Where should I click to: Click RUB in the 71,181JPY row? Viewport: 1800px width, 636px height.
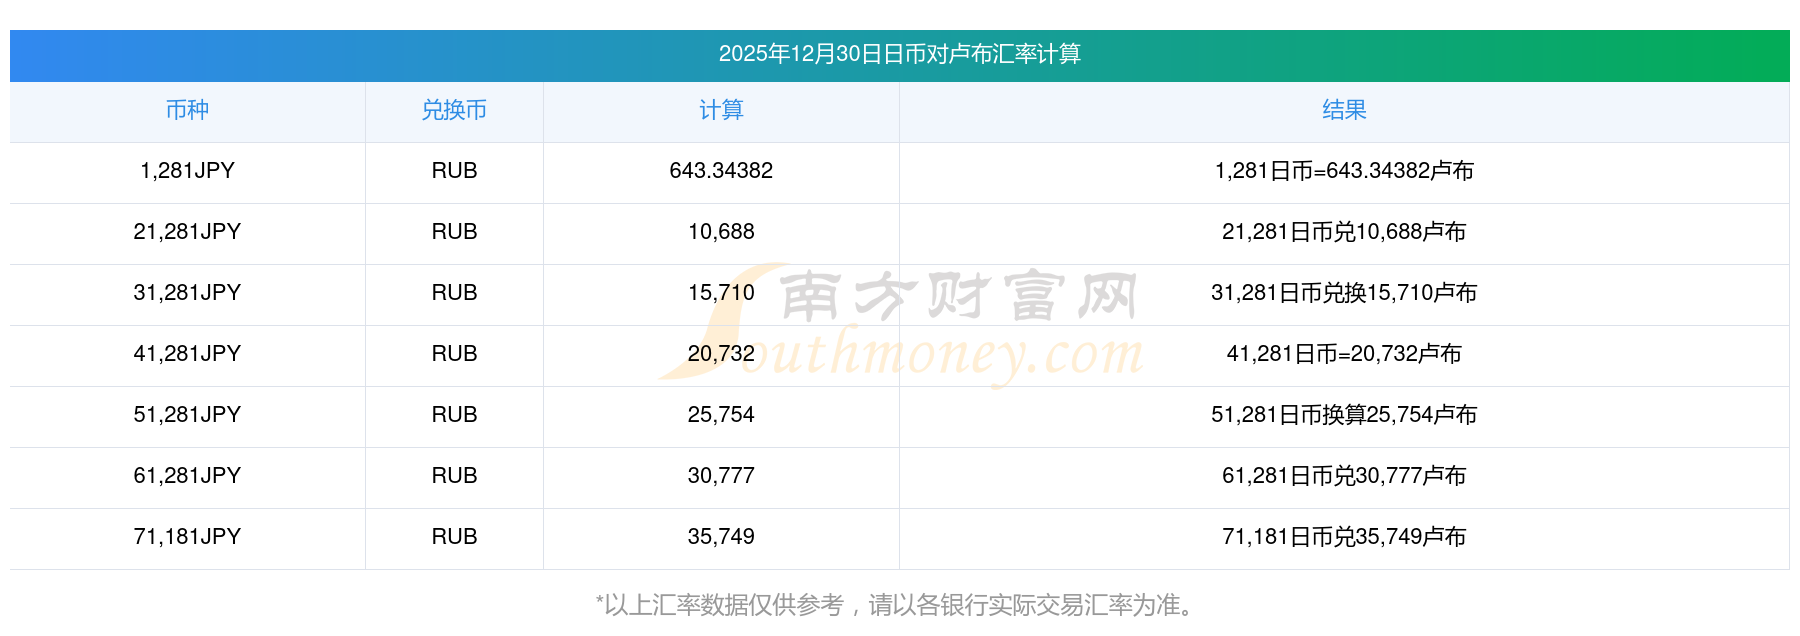click(x=454, y=537)
